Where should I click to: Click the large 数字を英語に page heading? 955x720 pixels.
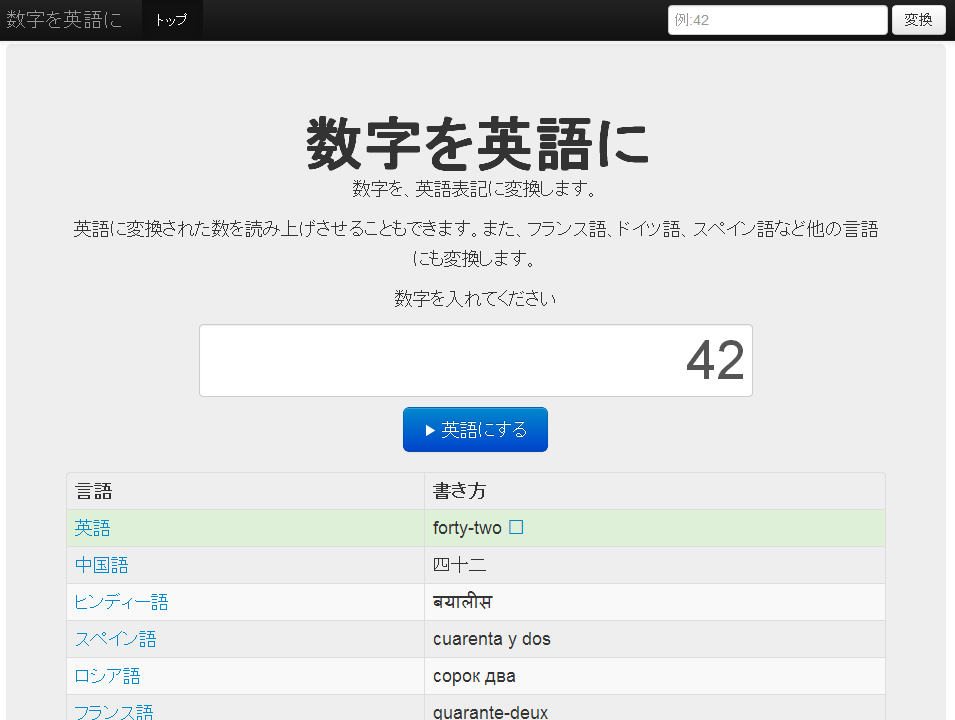point(477,145)
